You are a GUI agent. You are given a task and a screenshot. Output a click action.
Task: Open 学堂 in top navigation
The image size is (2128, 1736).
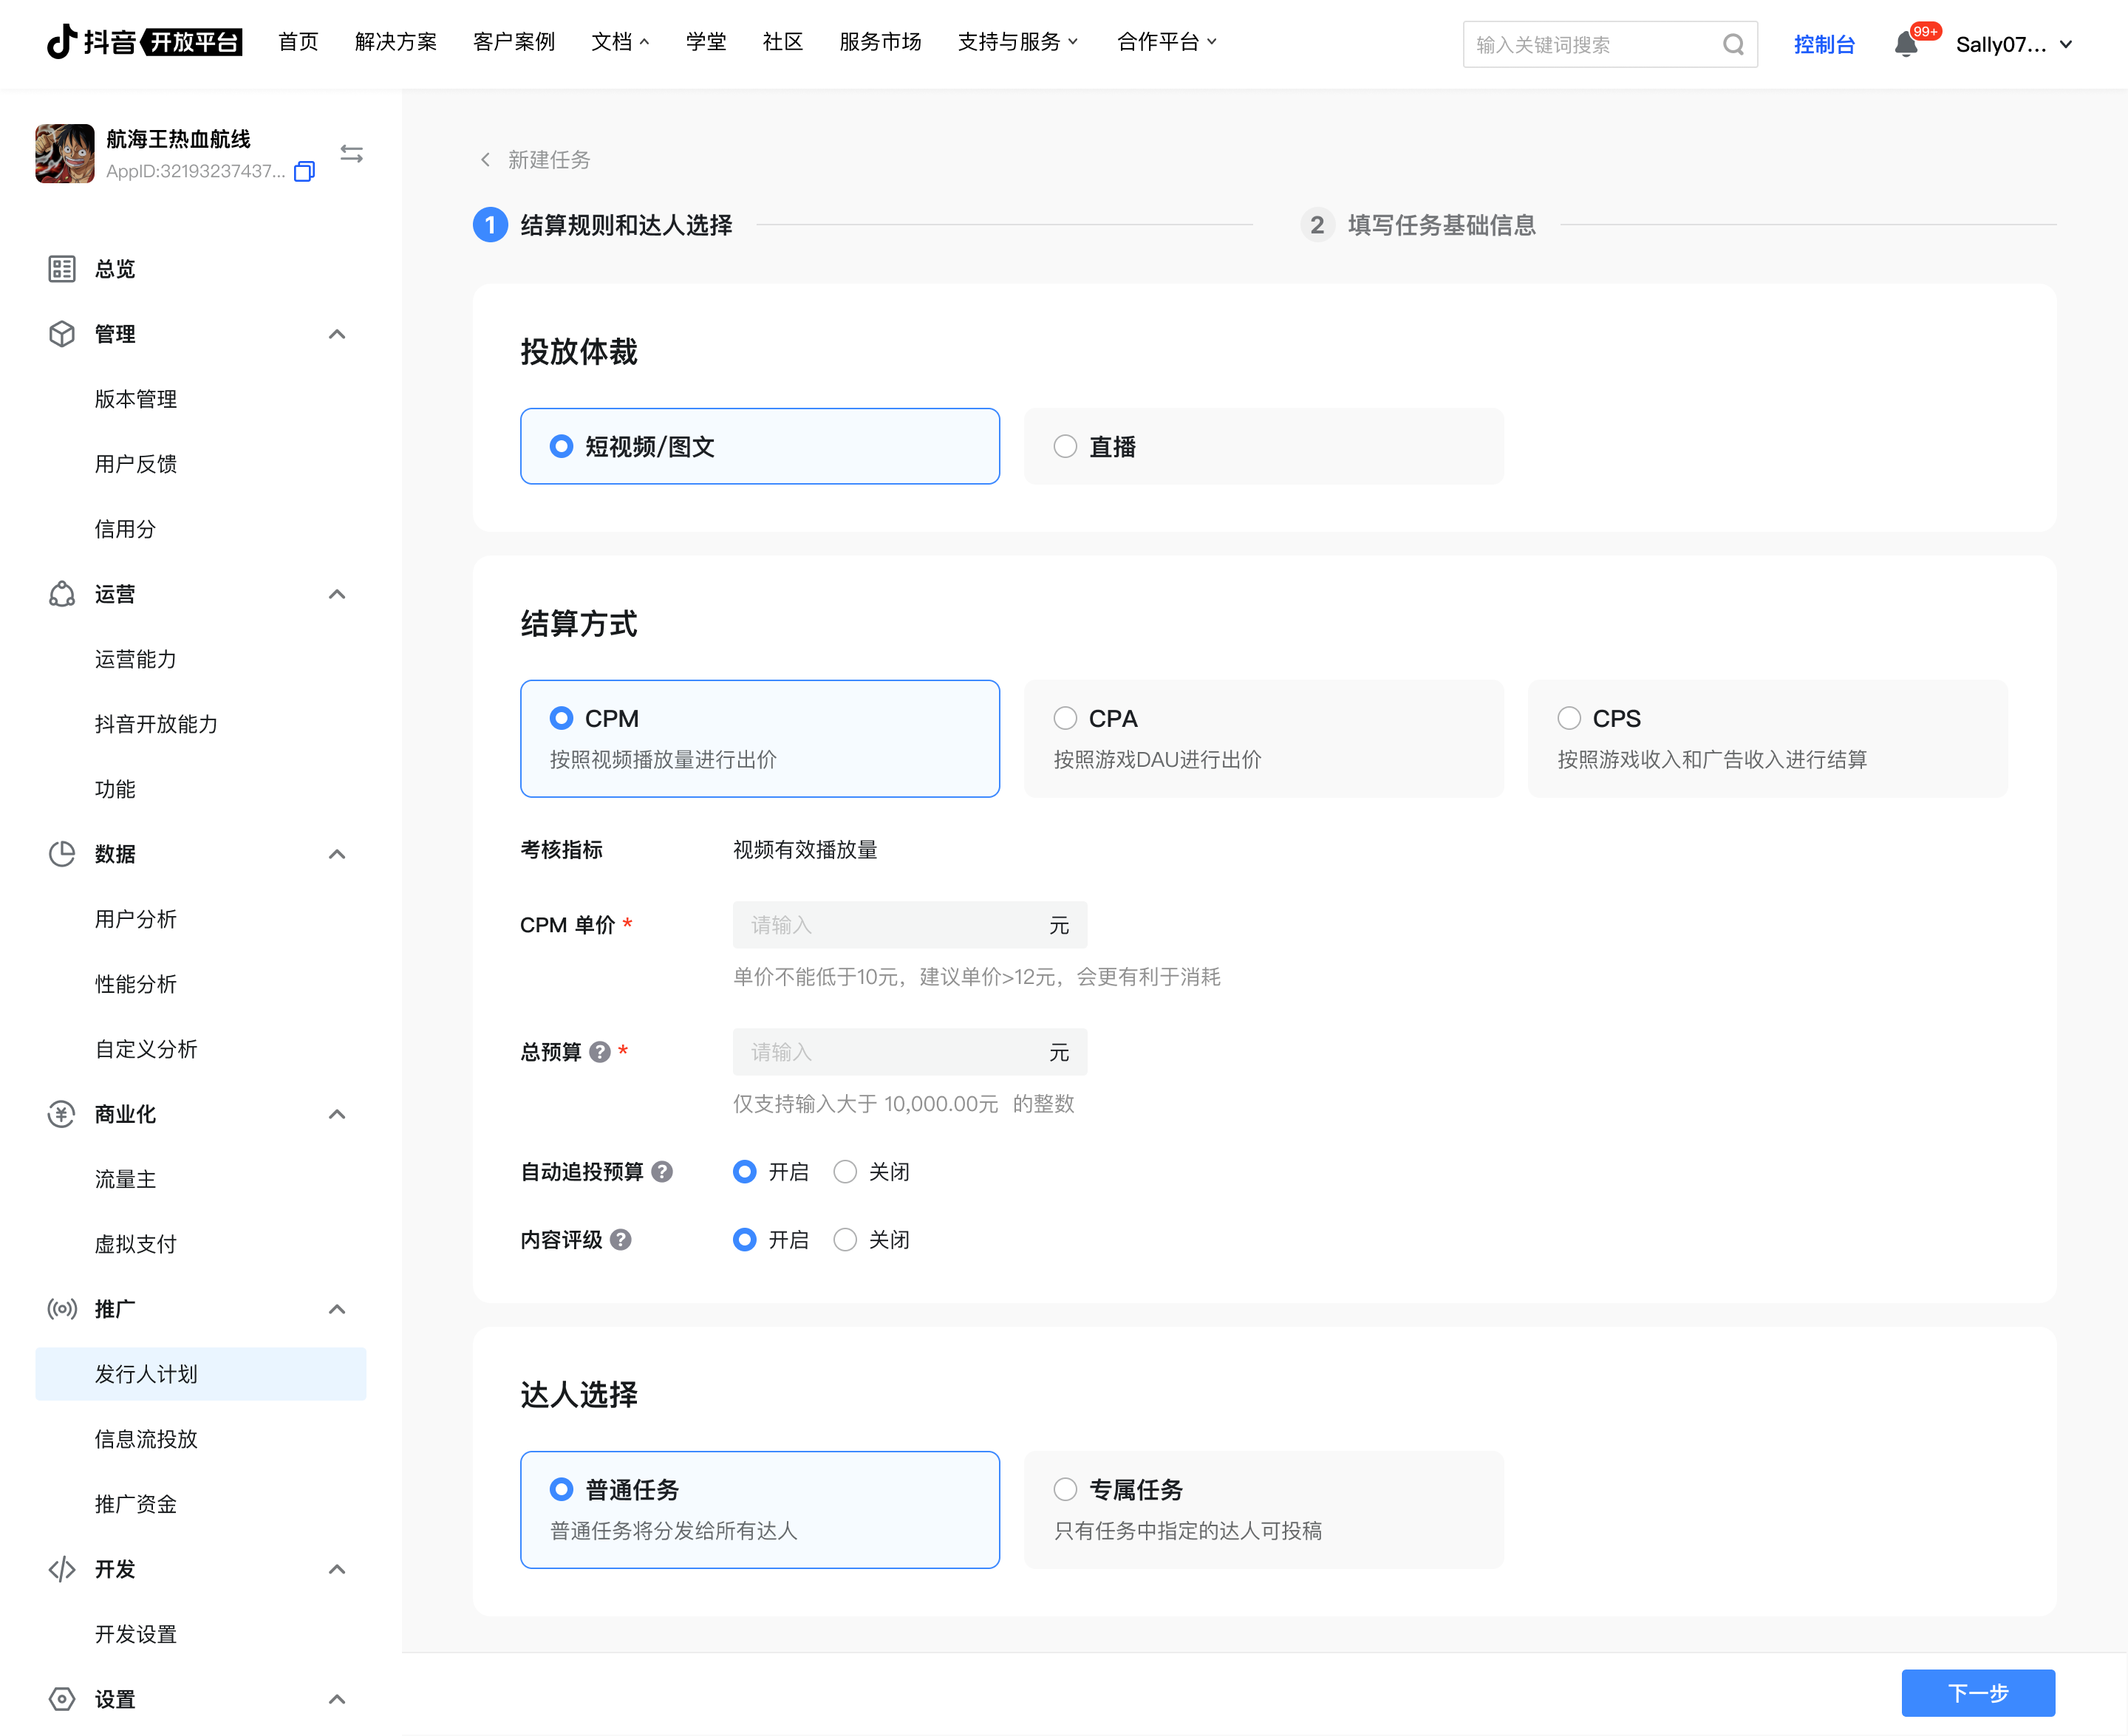point(706,42)
